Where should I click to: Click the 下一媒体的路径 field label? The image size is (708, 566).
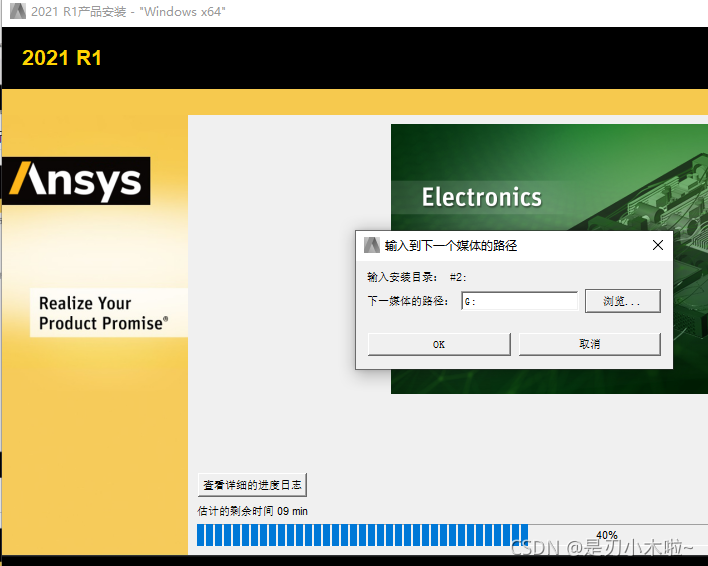tap(408, 301)
